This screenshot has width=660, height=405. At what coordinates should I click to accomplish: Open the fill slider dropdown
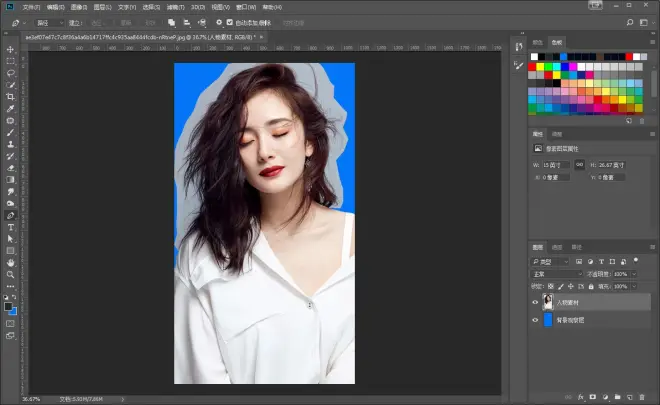pyautogui.click(x=634, y=286)
